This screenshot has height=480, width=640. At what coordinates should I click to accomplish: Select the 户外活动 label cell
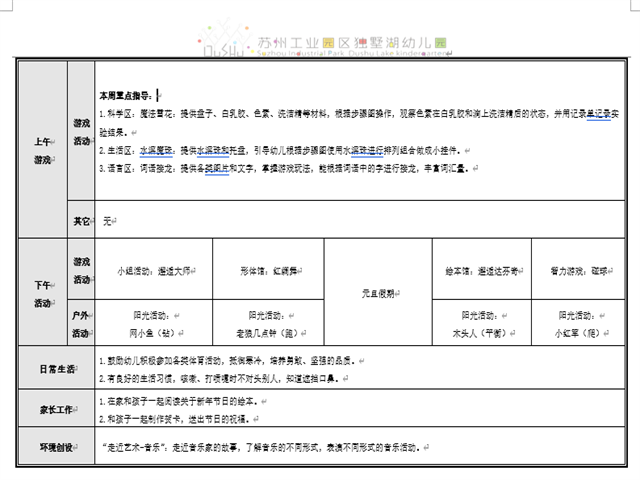[x=81, y=323]
